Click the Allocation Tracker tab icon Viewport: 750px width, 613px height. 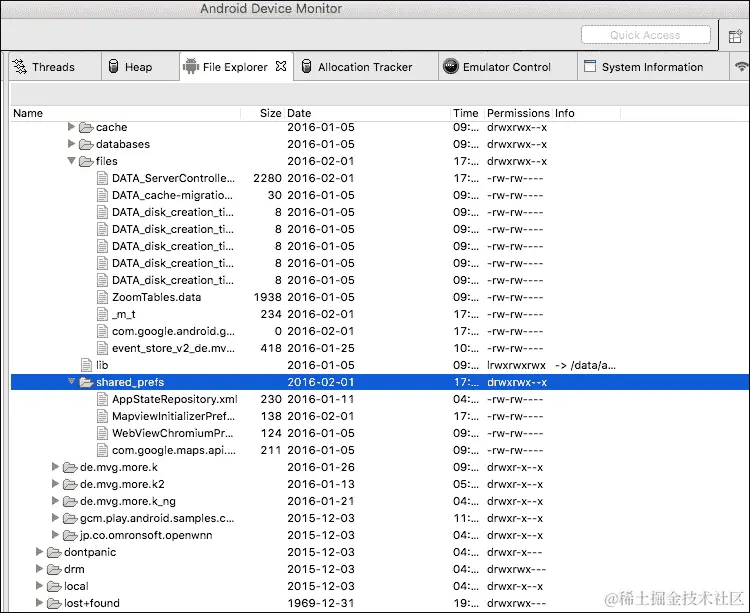307,66
